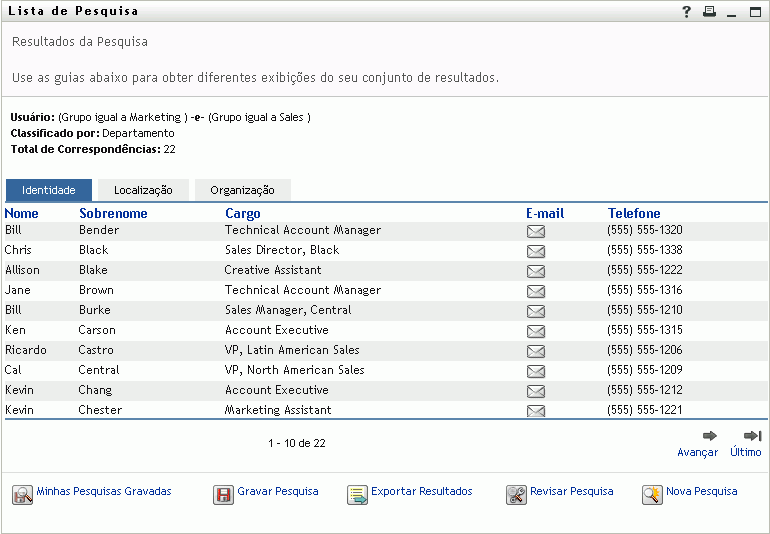Select the Identidade tab
The height and width of the screenshot is (534, 770).
tap(49, 190)
